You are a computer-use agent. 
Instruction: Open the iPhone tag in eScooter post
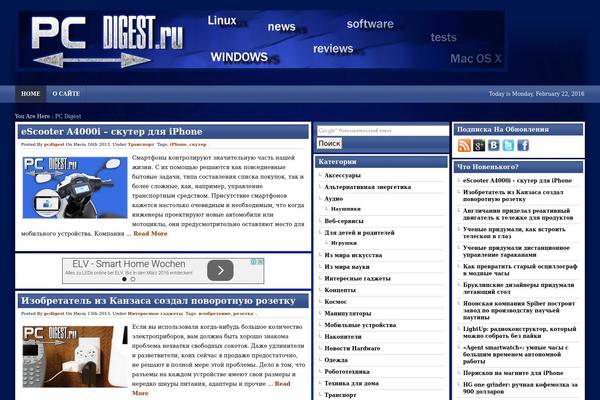178,145
